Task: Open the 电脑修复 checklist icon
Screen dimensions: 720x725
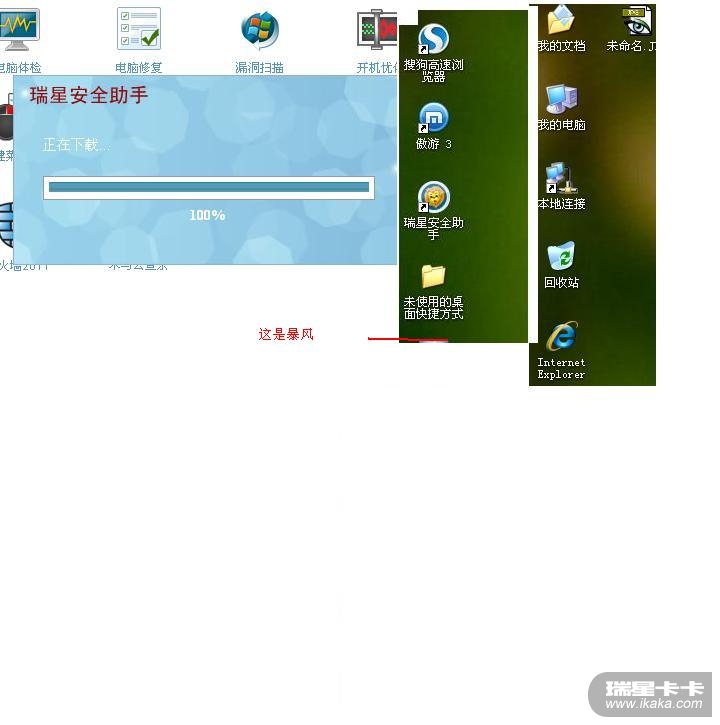Action: click(x=139, y=29)
